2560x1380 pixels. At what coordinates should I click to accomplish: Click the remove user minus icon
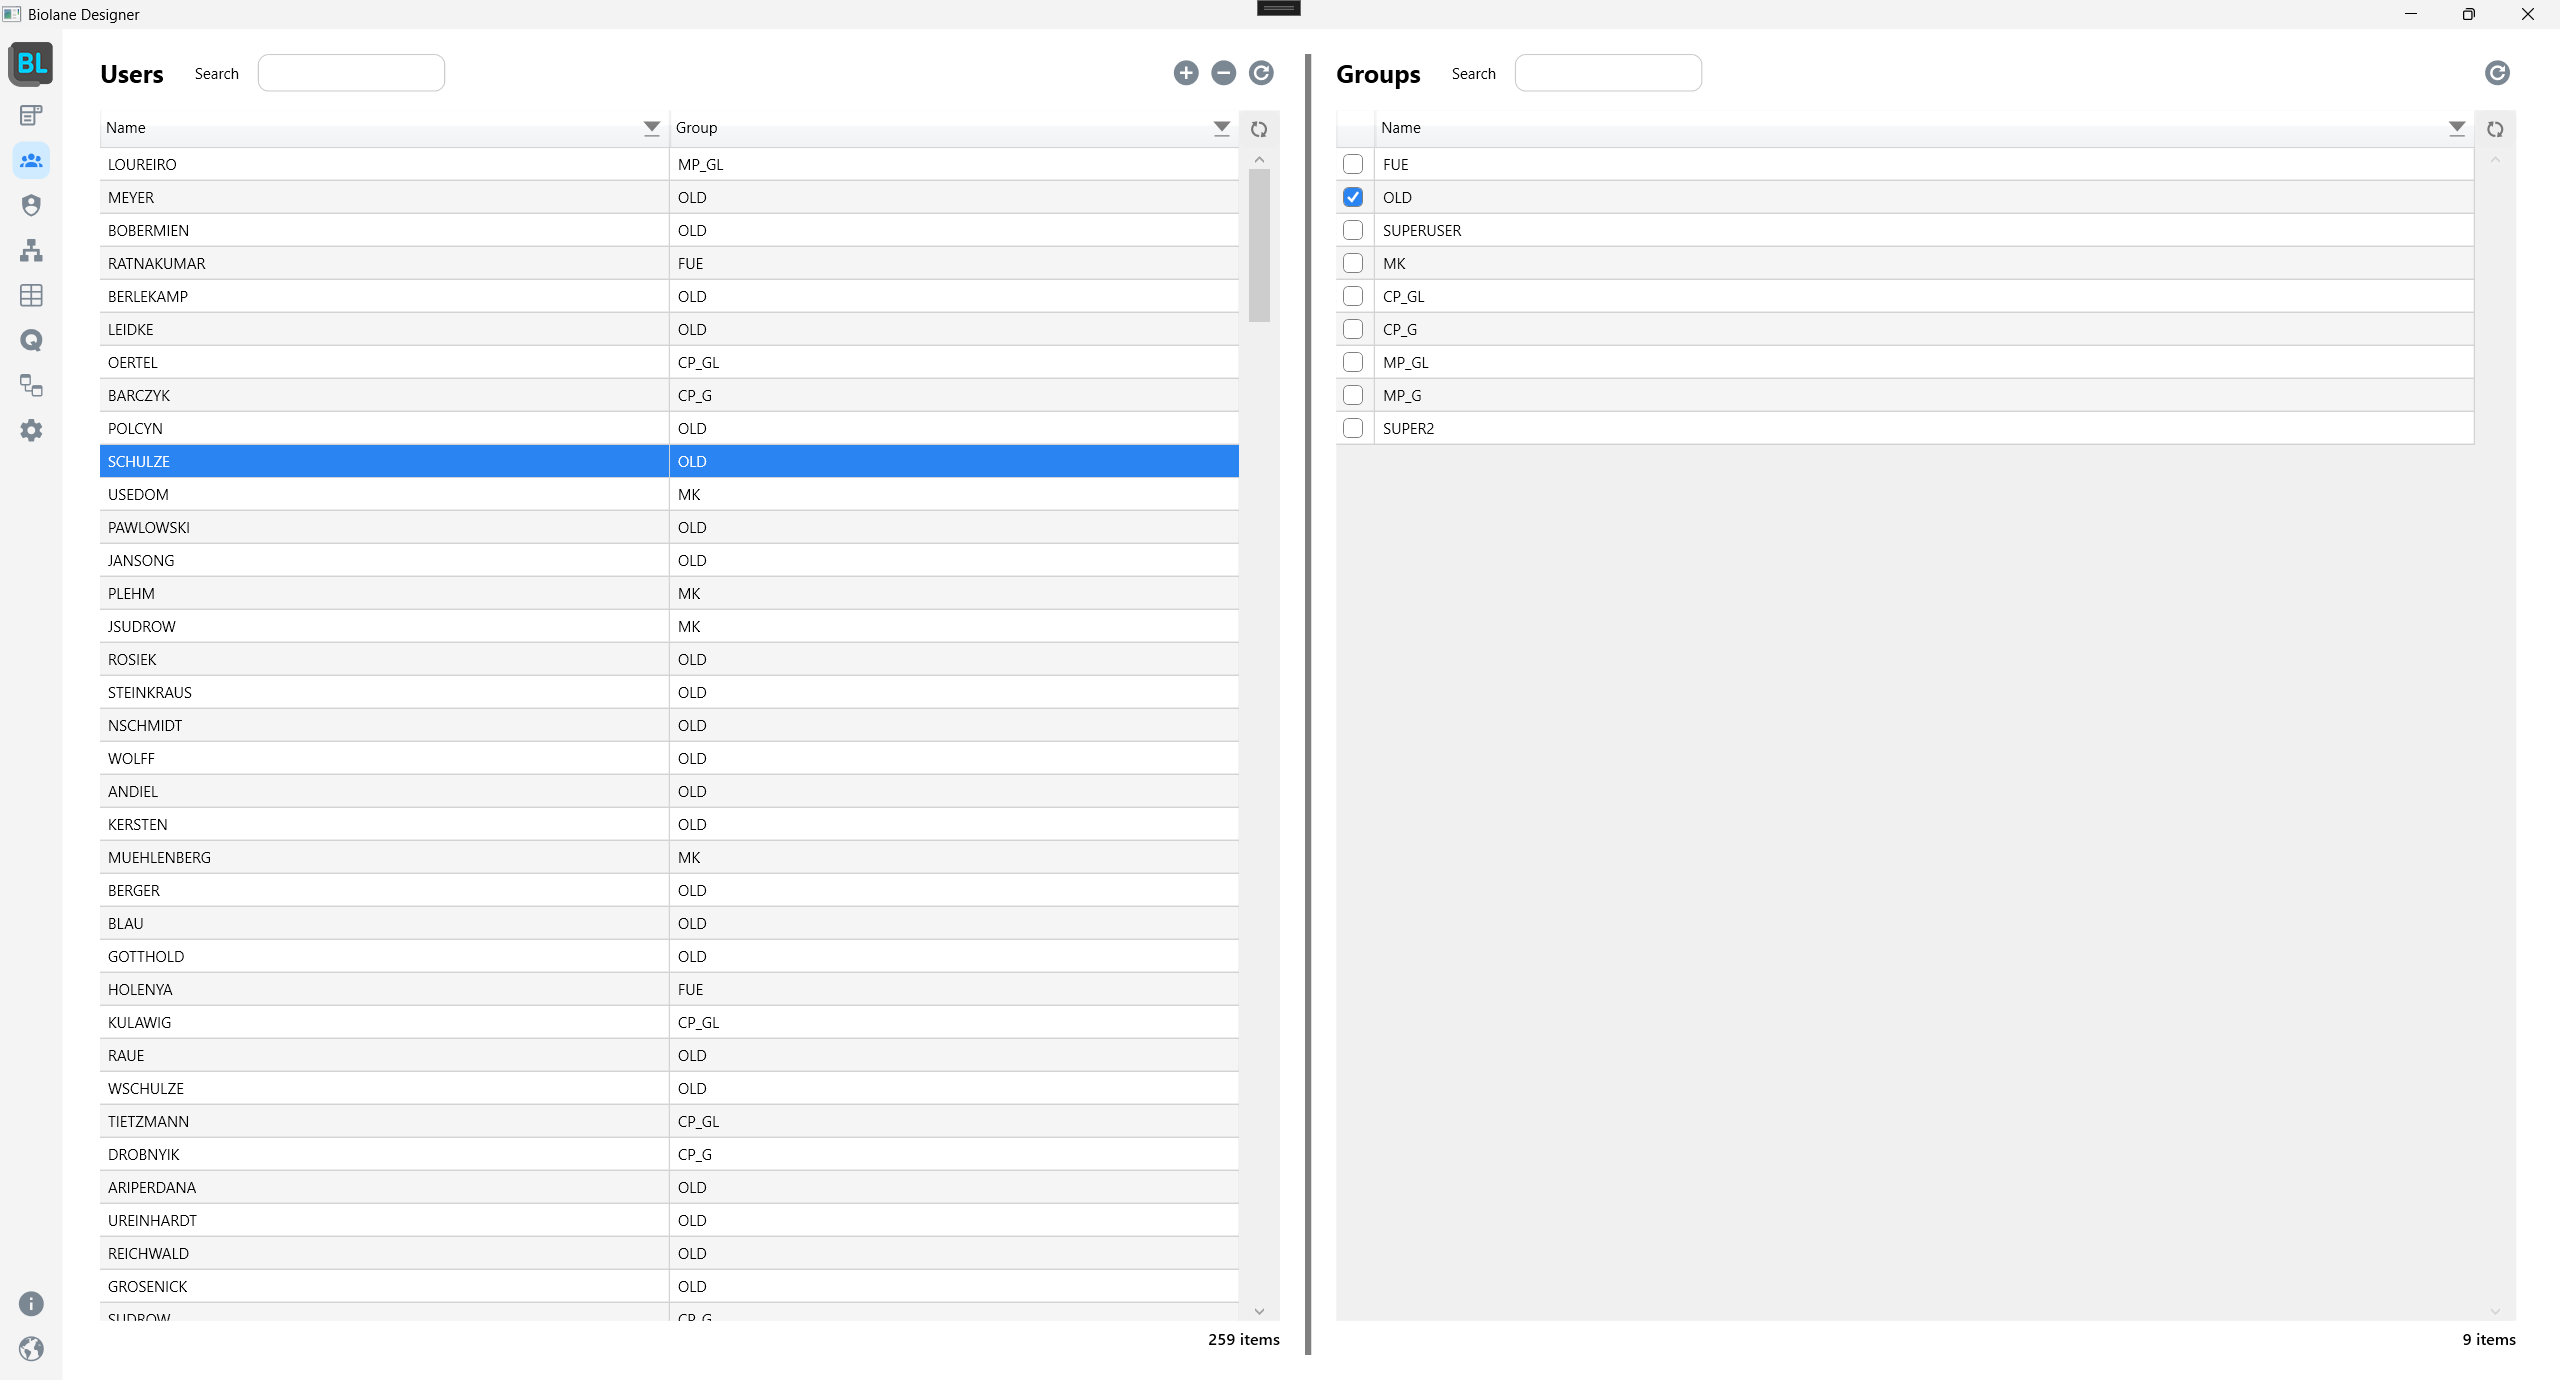tap(1223, 73)
